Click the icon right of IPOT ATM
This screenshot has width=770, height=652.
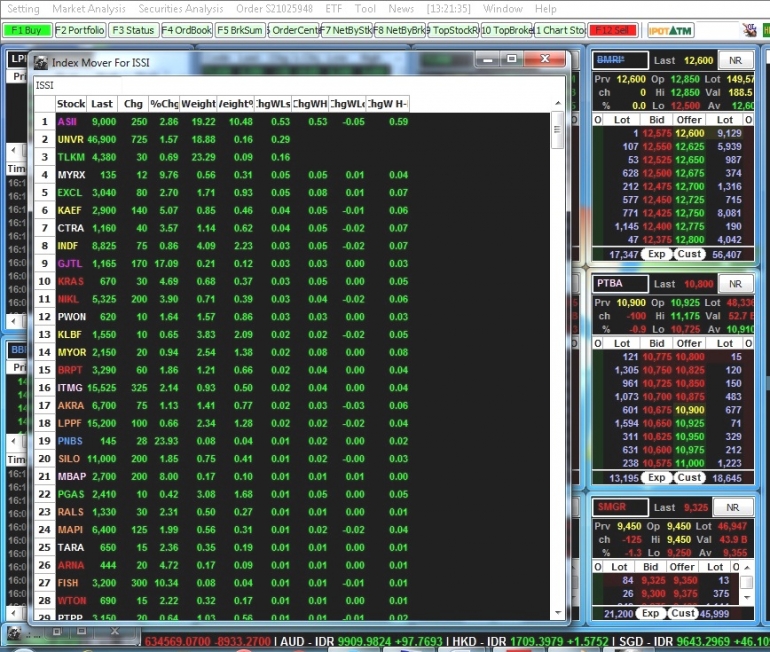click(749, 30)
